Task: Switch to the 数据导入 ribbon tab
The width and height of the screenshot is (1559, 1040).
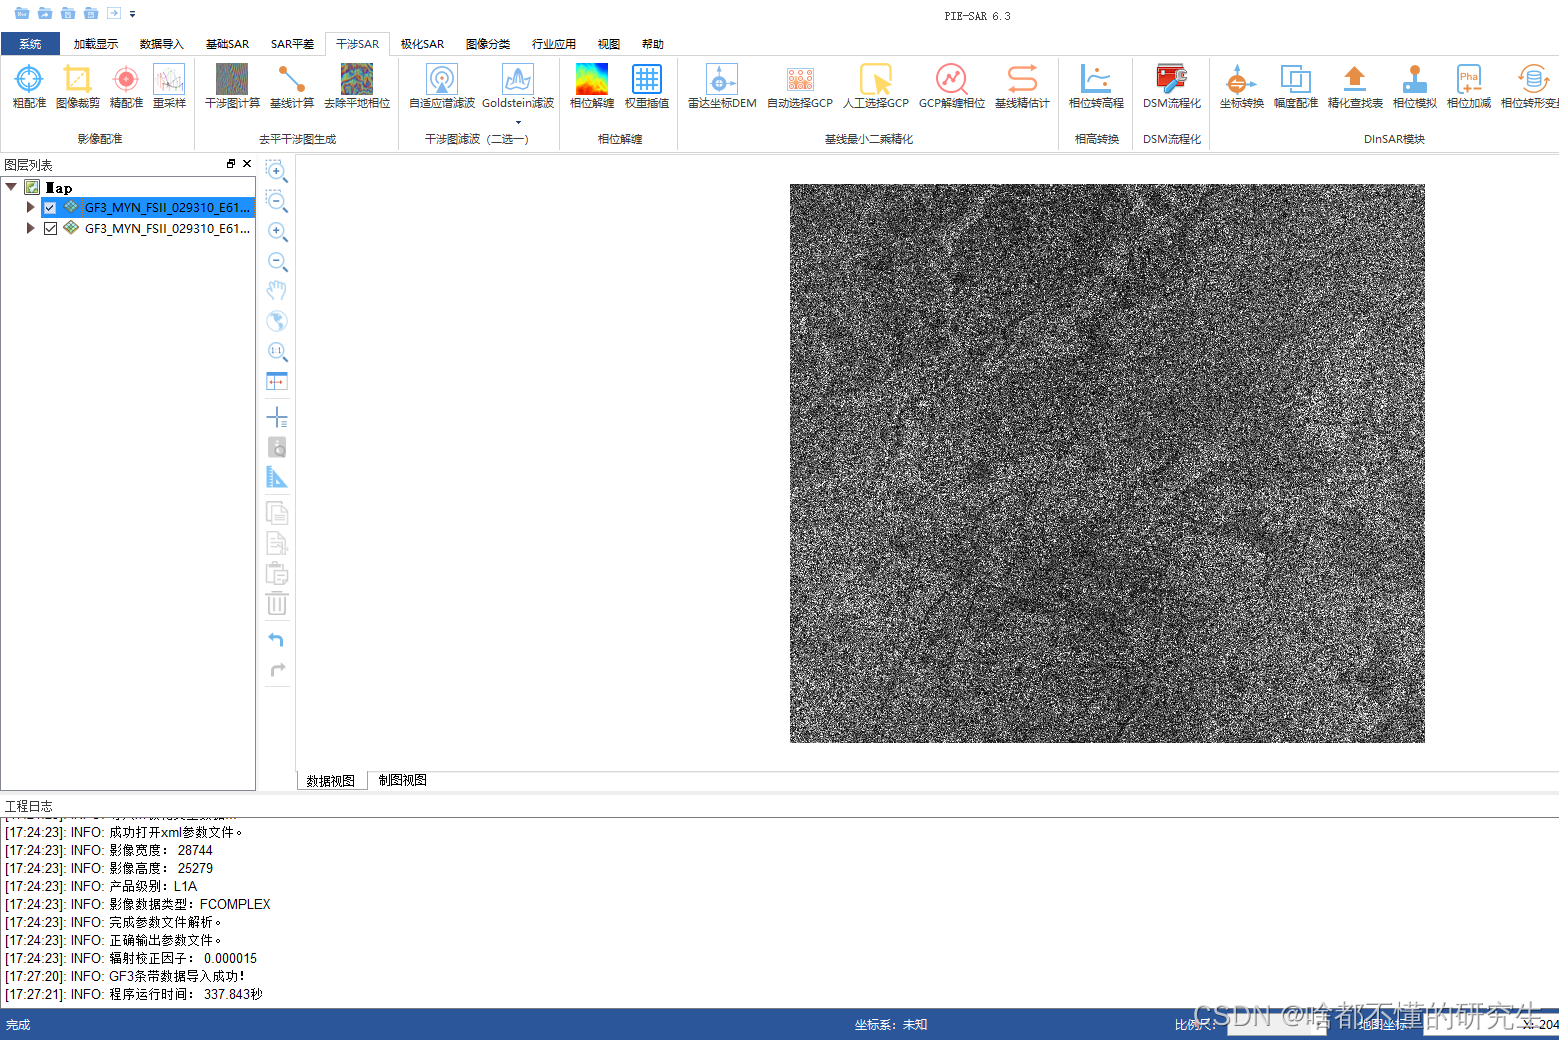Action: (x=162, y=44)
